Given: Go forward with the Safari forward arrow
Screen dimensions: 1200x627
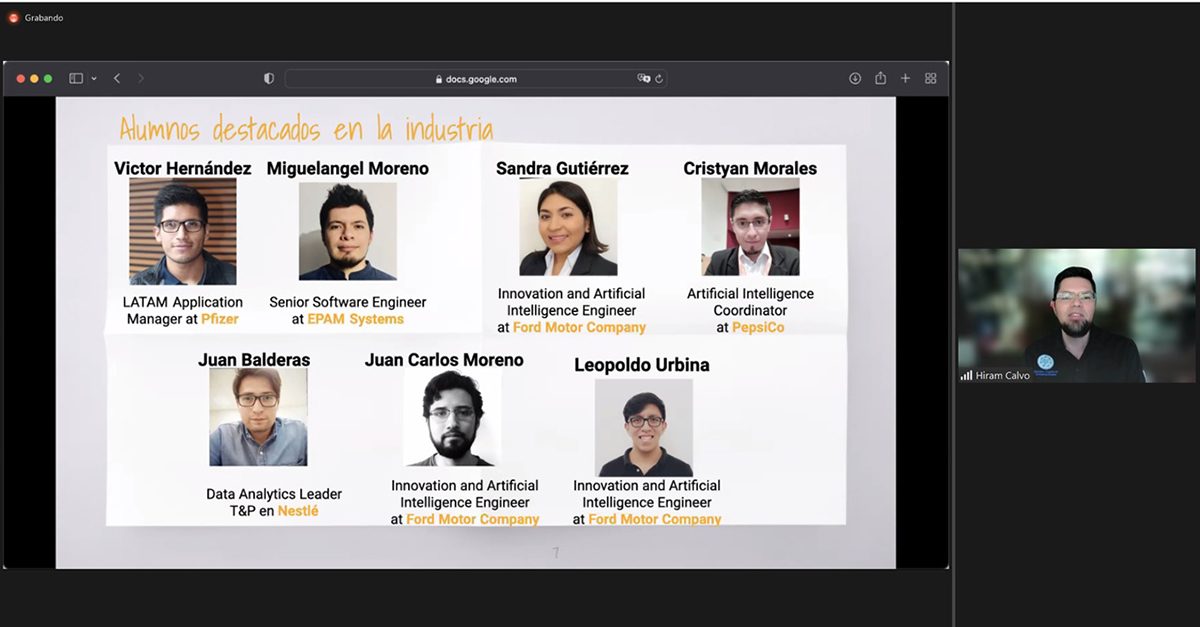Looking at the screenshot, I should [x=141, y=78].
